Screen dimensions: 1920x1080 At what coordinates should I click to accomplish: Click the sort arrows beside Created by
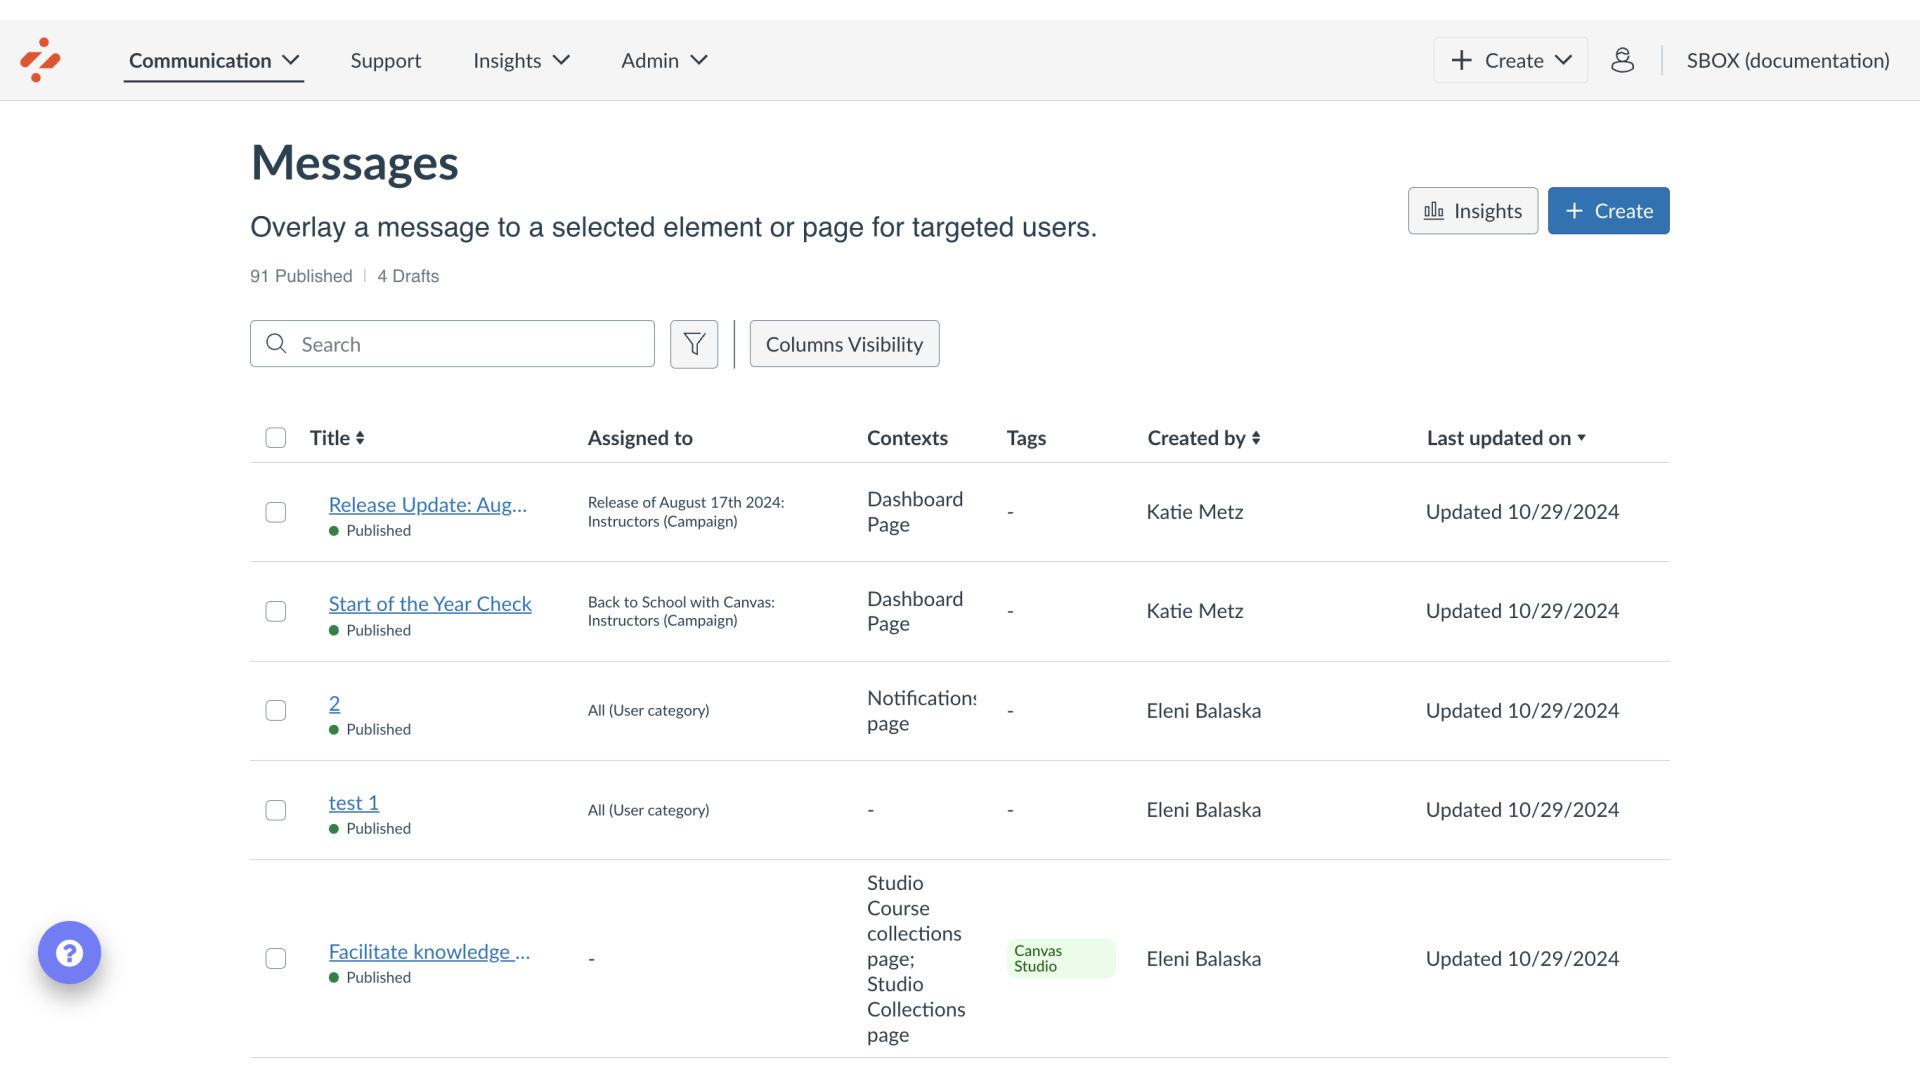click(1256, 438)
